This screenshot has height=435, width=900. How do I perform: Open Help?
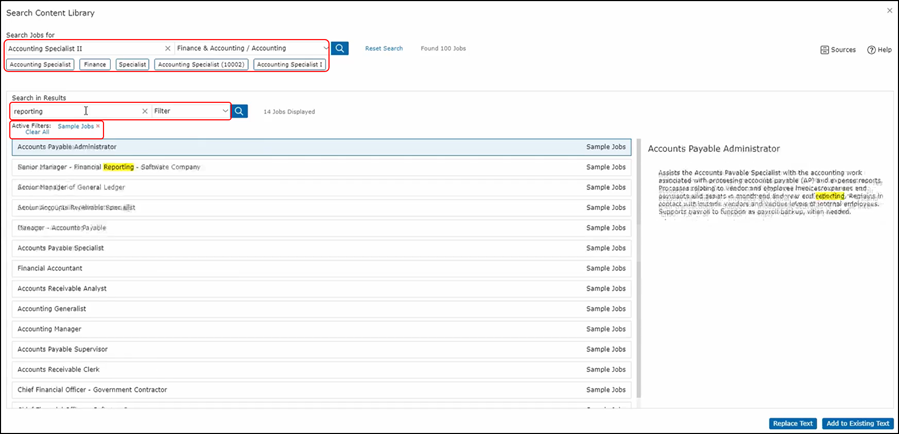coord(879,49)
